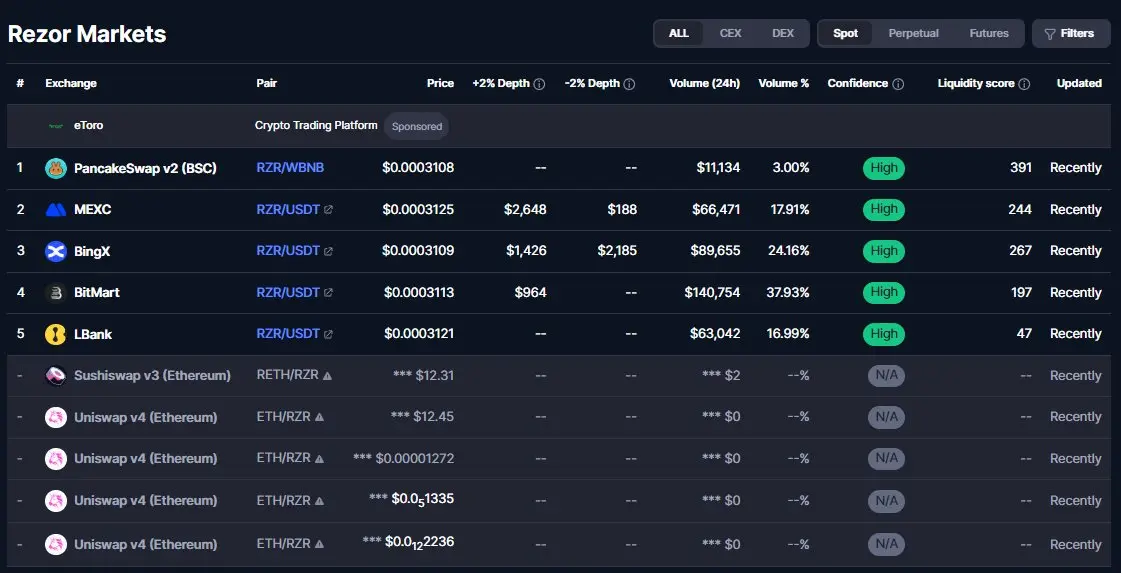
Task: Open the Confidence info icon
Action: tap(898, 84)
